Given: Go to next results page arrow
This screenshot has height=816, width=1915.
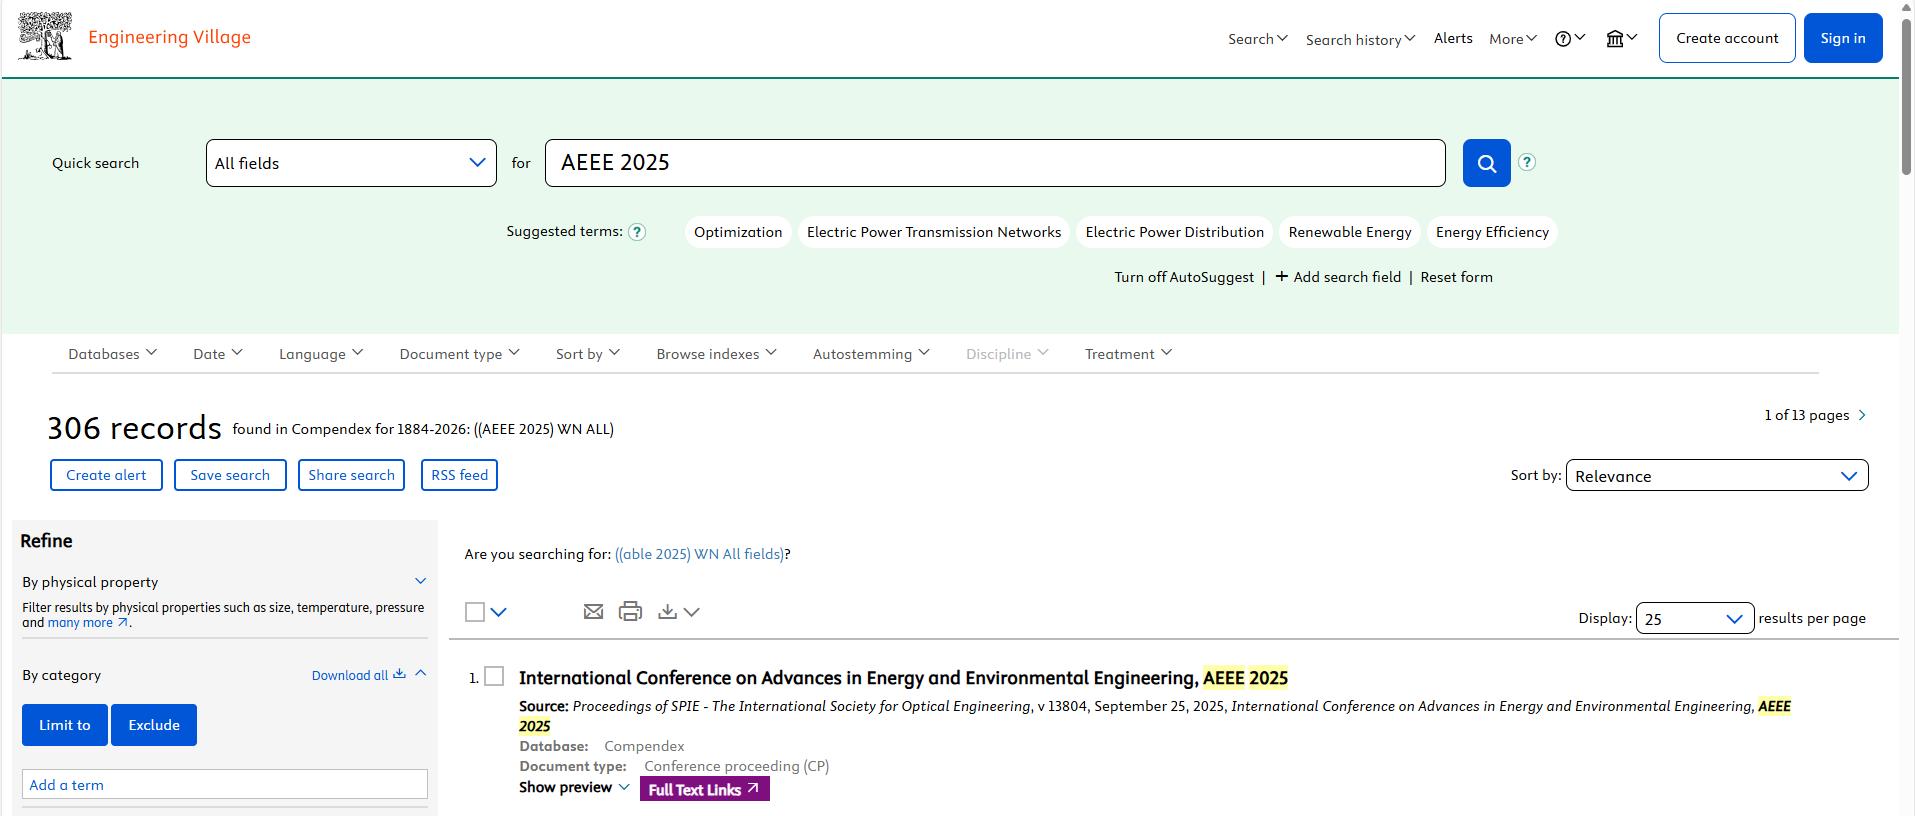Looking at the screenshot, I should [x=1862, y=415].
